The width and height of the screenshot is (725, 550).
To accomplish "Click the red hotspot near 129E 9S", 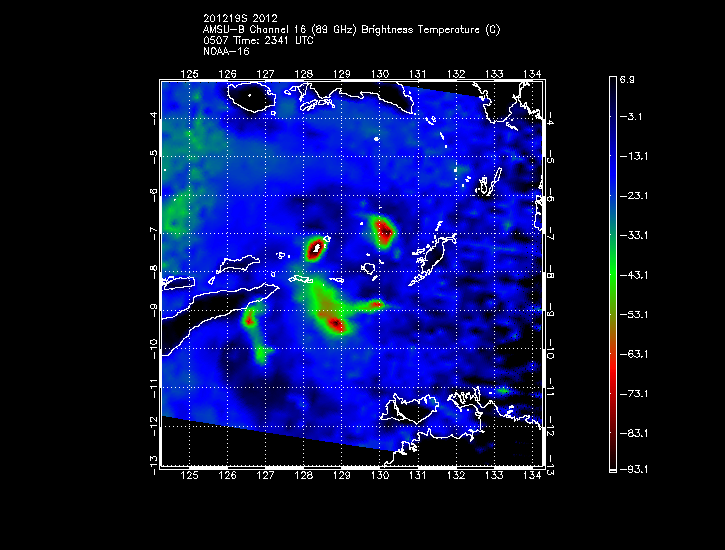I will pos(336,324).
